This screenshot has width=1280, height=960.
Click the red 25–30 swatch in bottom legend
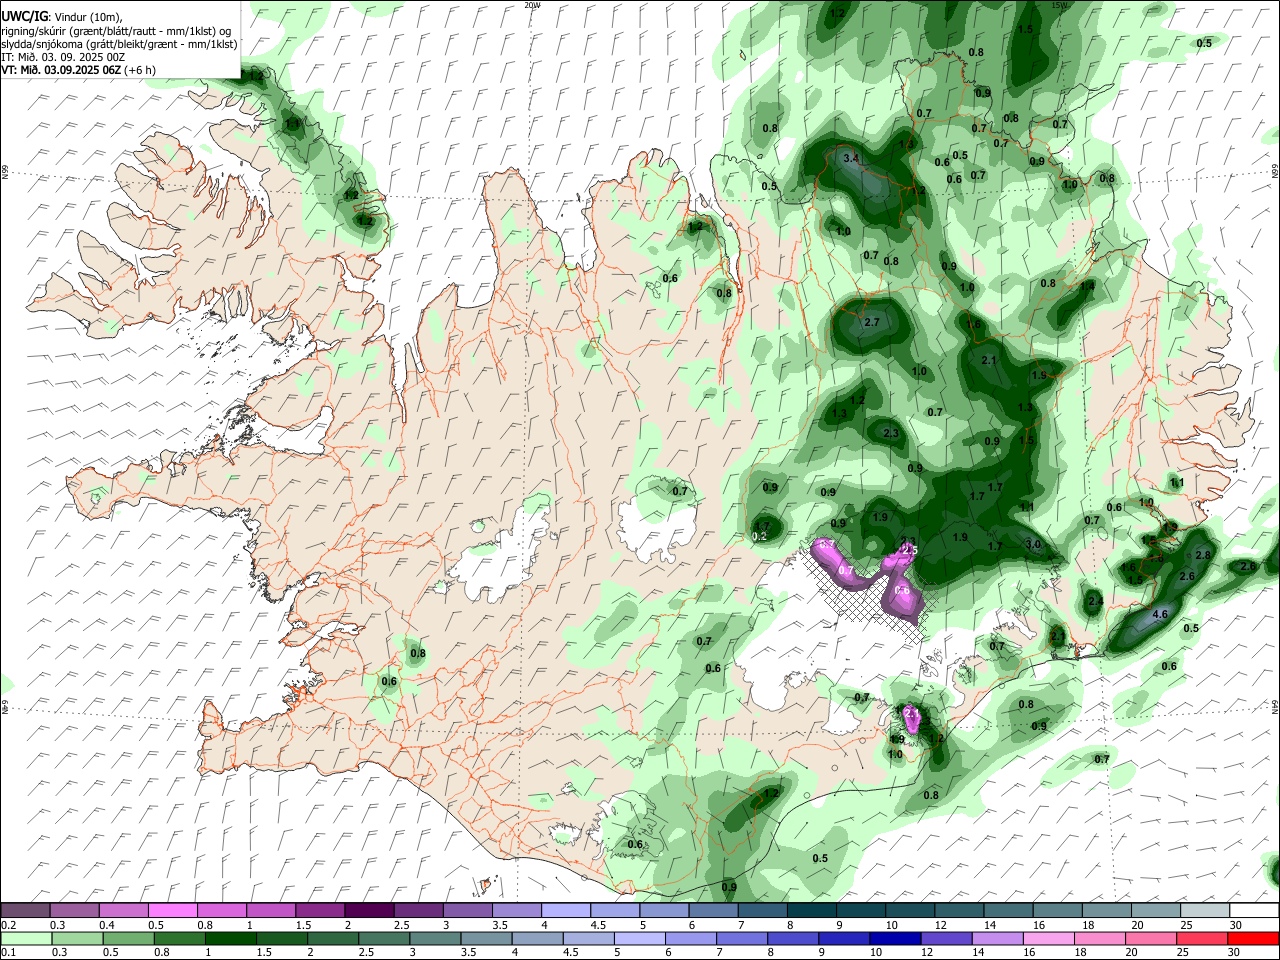tap(1202, 938)
